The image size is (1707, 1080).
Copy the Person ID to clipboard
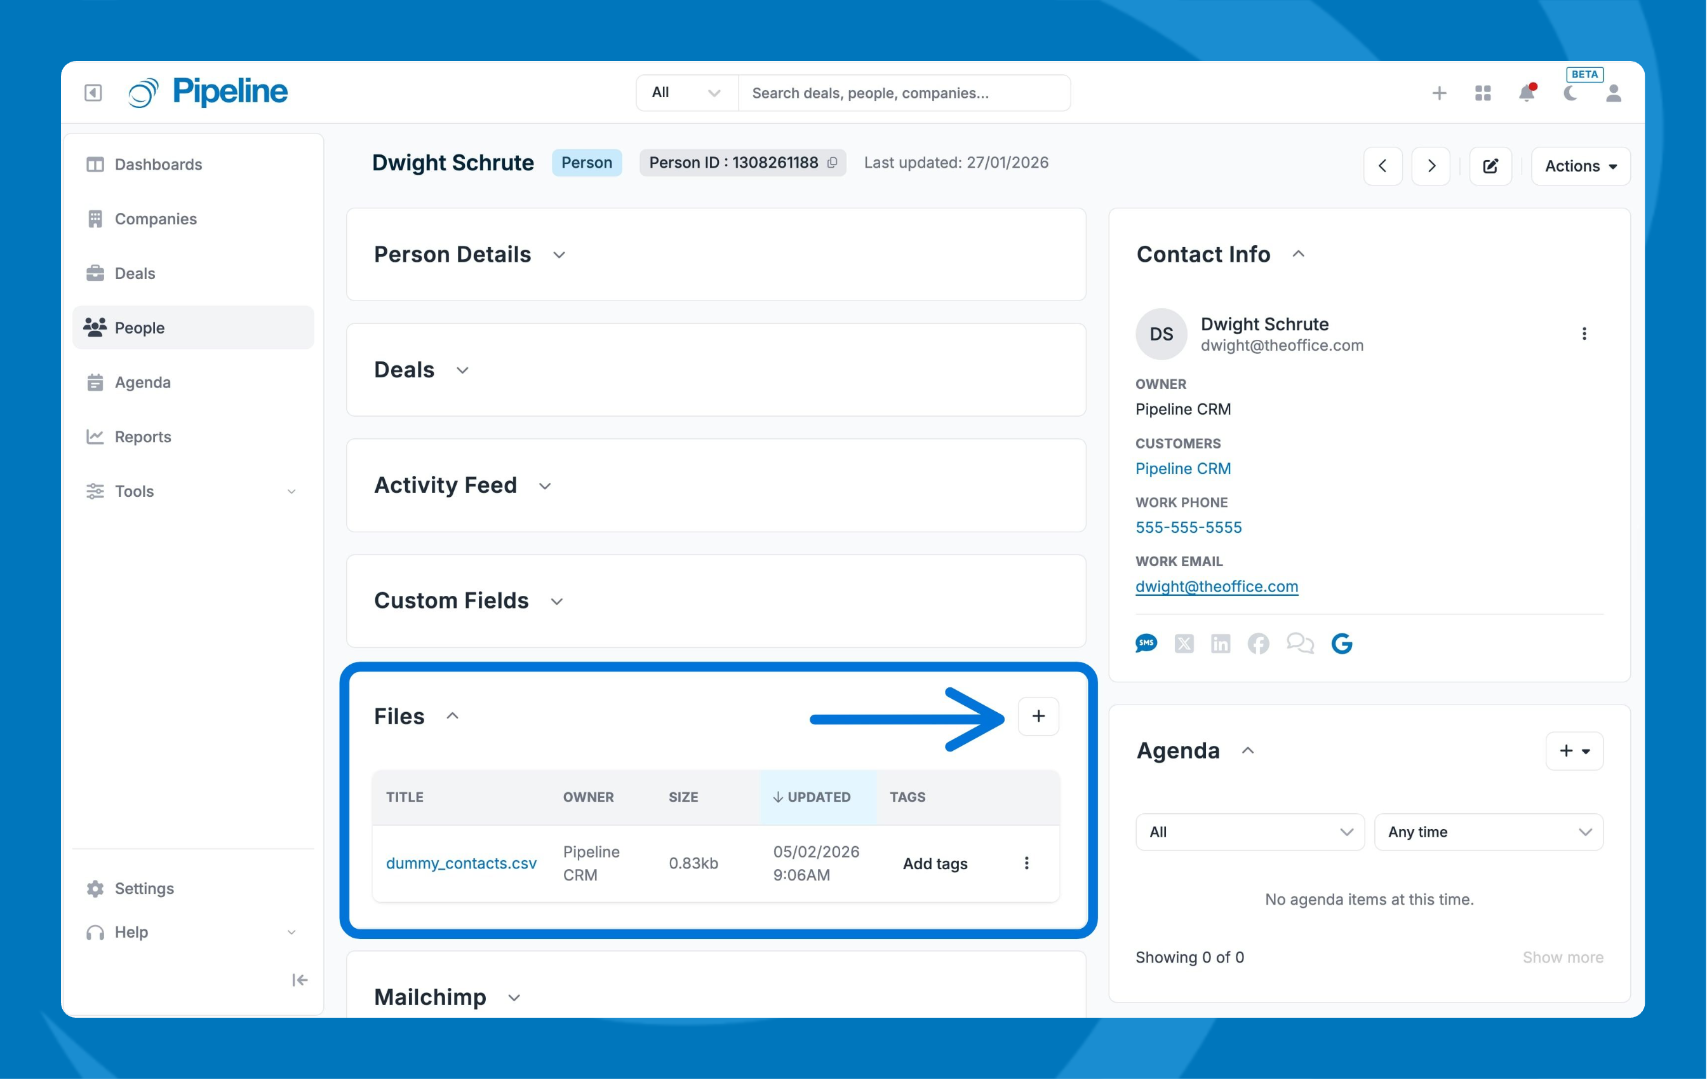pyautogui.click(x=832, y=163)
